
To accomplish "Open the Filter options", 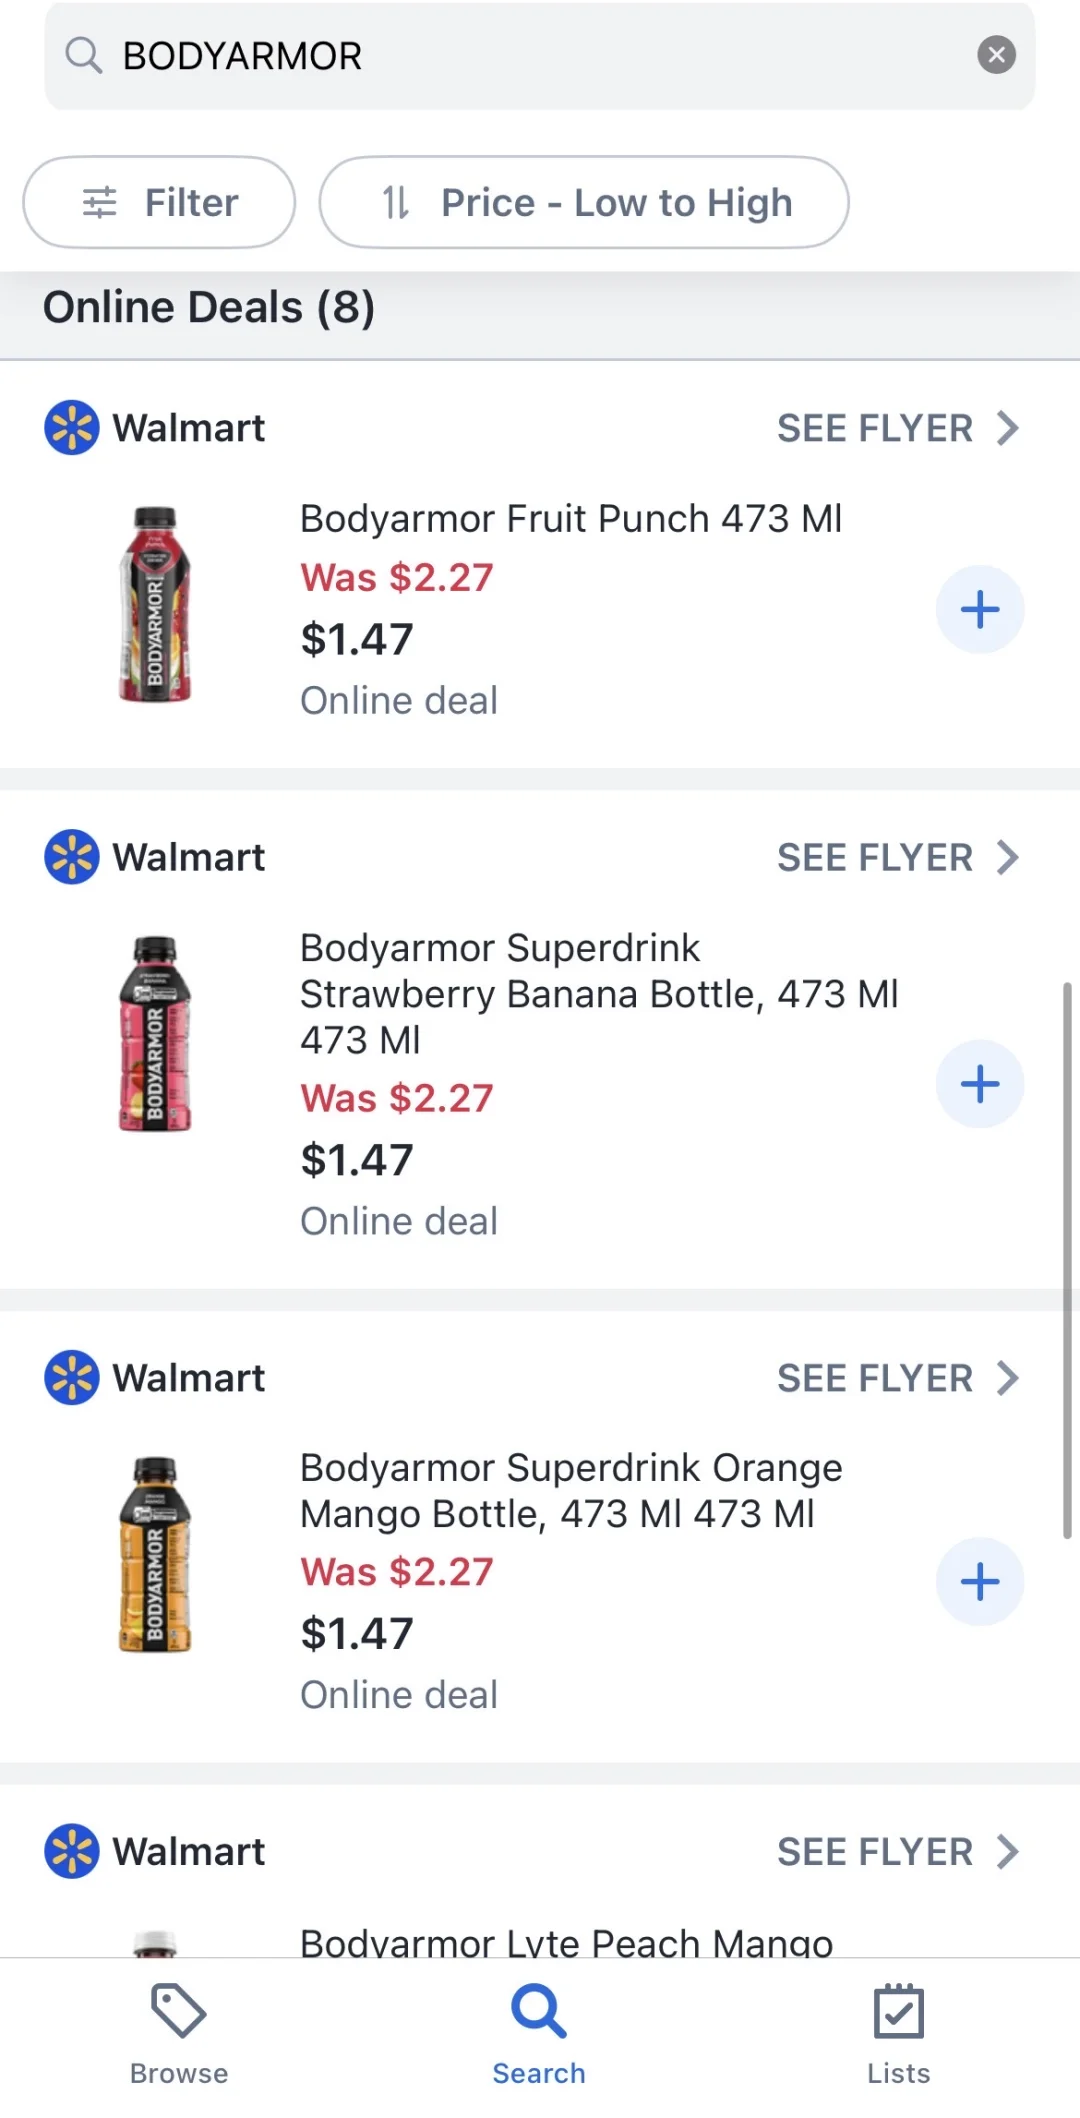I will (x=160, y=202).
